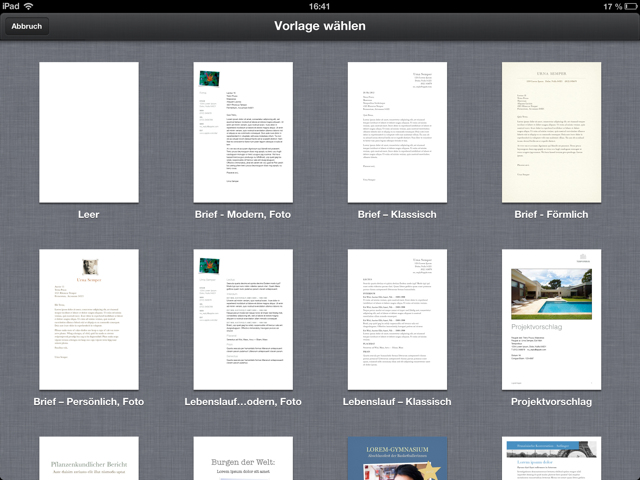Tap the "Projektvorschlag" caption text
The height and width of the screenshot is (480, 640).
point(551,402)
